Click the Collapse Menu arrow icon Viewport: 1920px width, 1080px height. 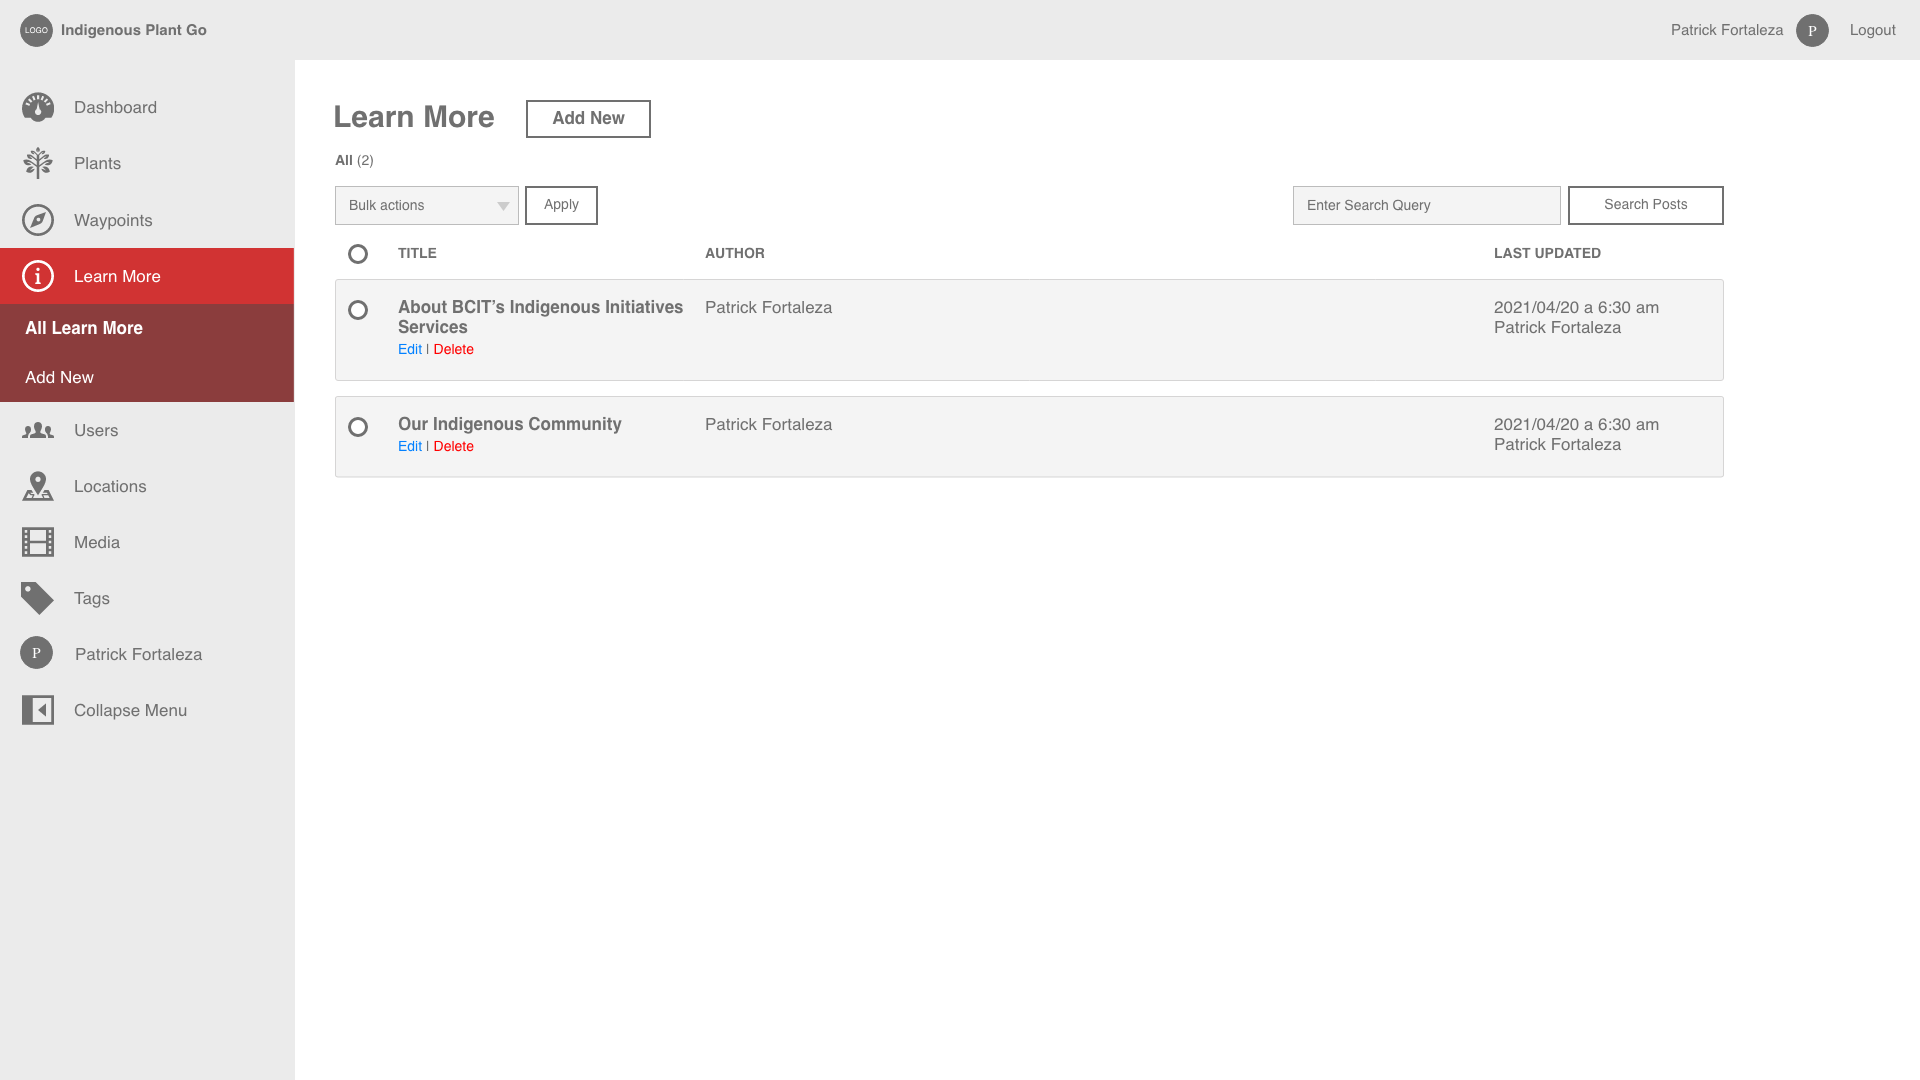[x=38, y=710]
